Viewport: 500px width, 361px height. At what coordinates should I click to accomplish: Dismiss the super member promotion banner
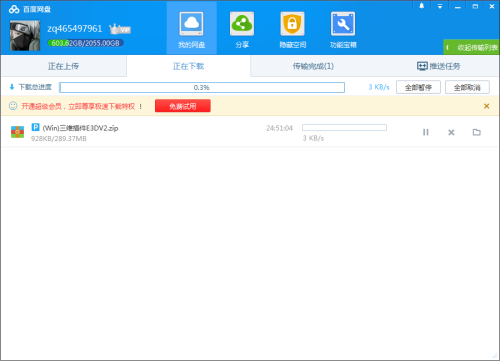(487, 106)
